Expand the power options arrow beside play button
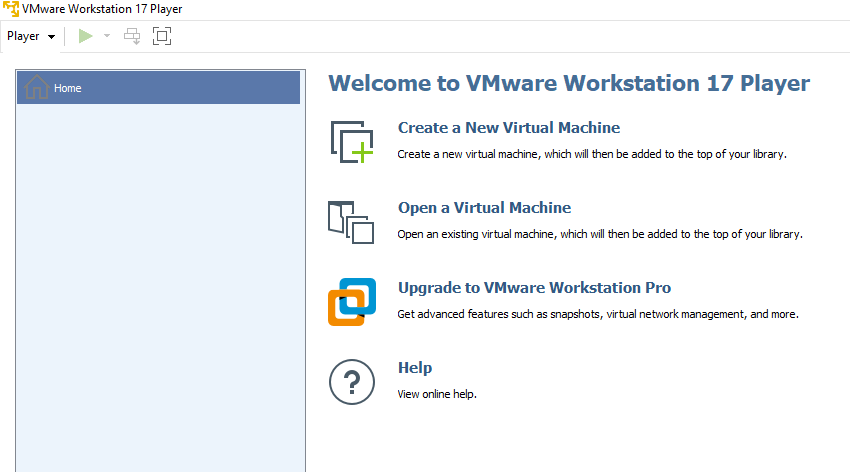The width and height of the screenshot is (850, 472). [x=107, y=36]
